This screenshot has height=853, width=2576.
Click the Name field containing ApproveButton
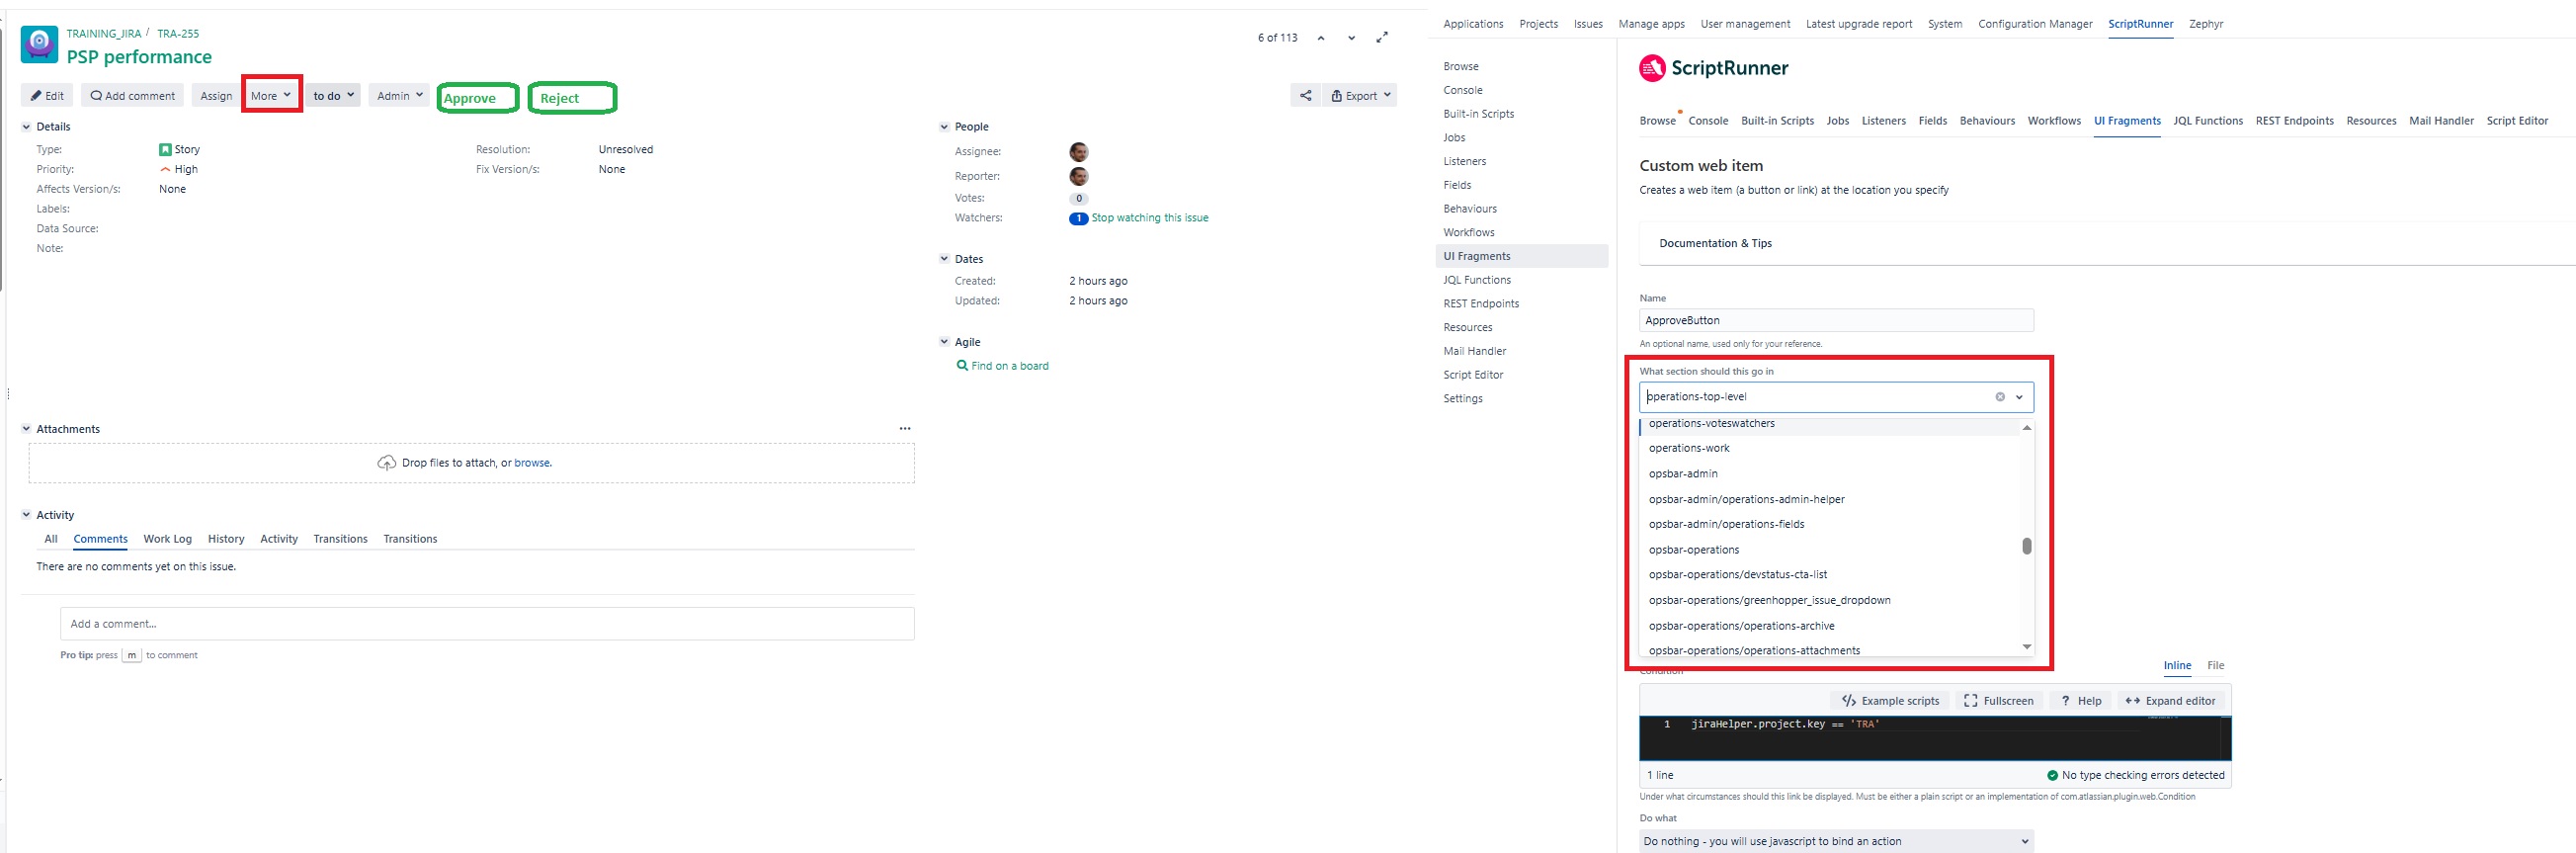(1836, 320)
